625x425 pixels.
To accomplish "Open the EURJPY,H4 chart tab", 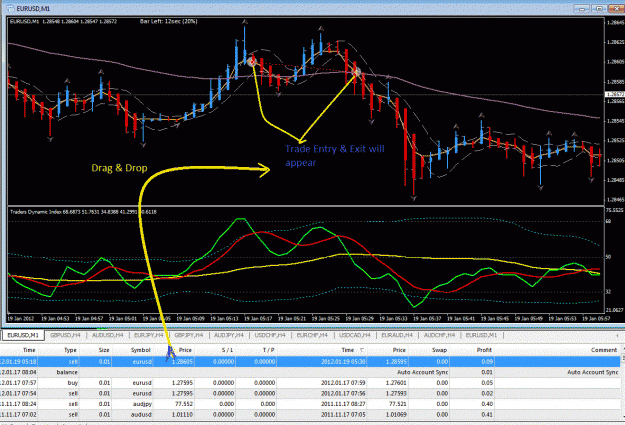I will pyautogui.click(x=149, y=335).
